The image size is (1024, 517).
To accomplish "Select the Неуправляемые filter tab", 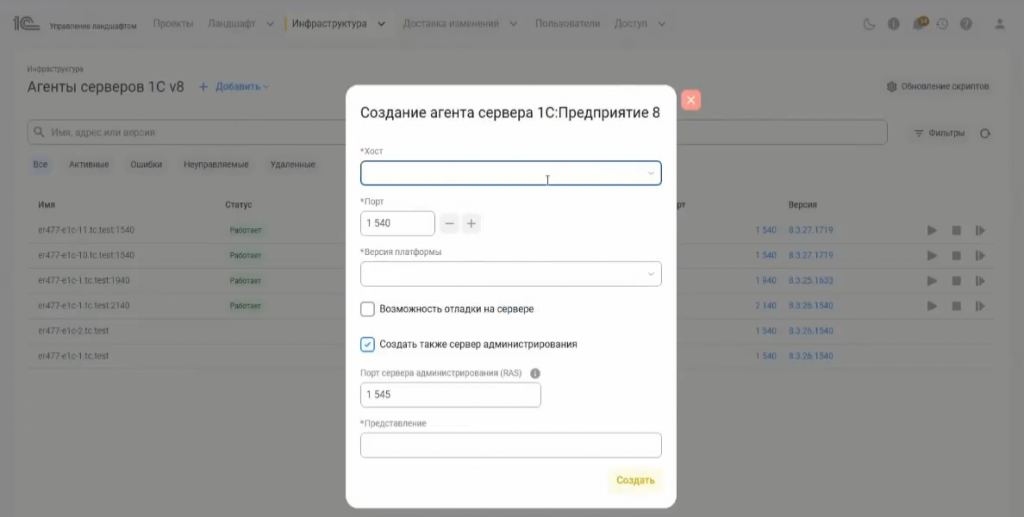I will coord(216,164).
